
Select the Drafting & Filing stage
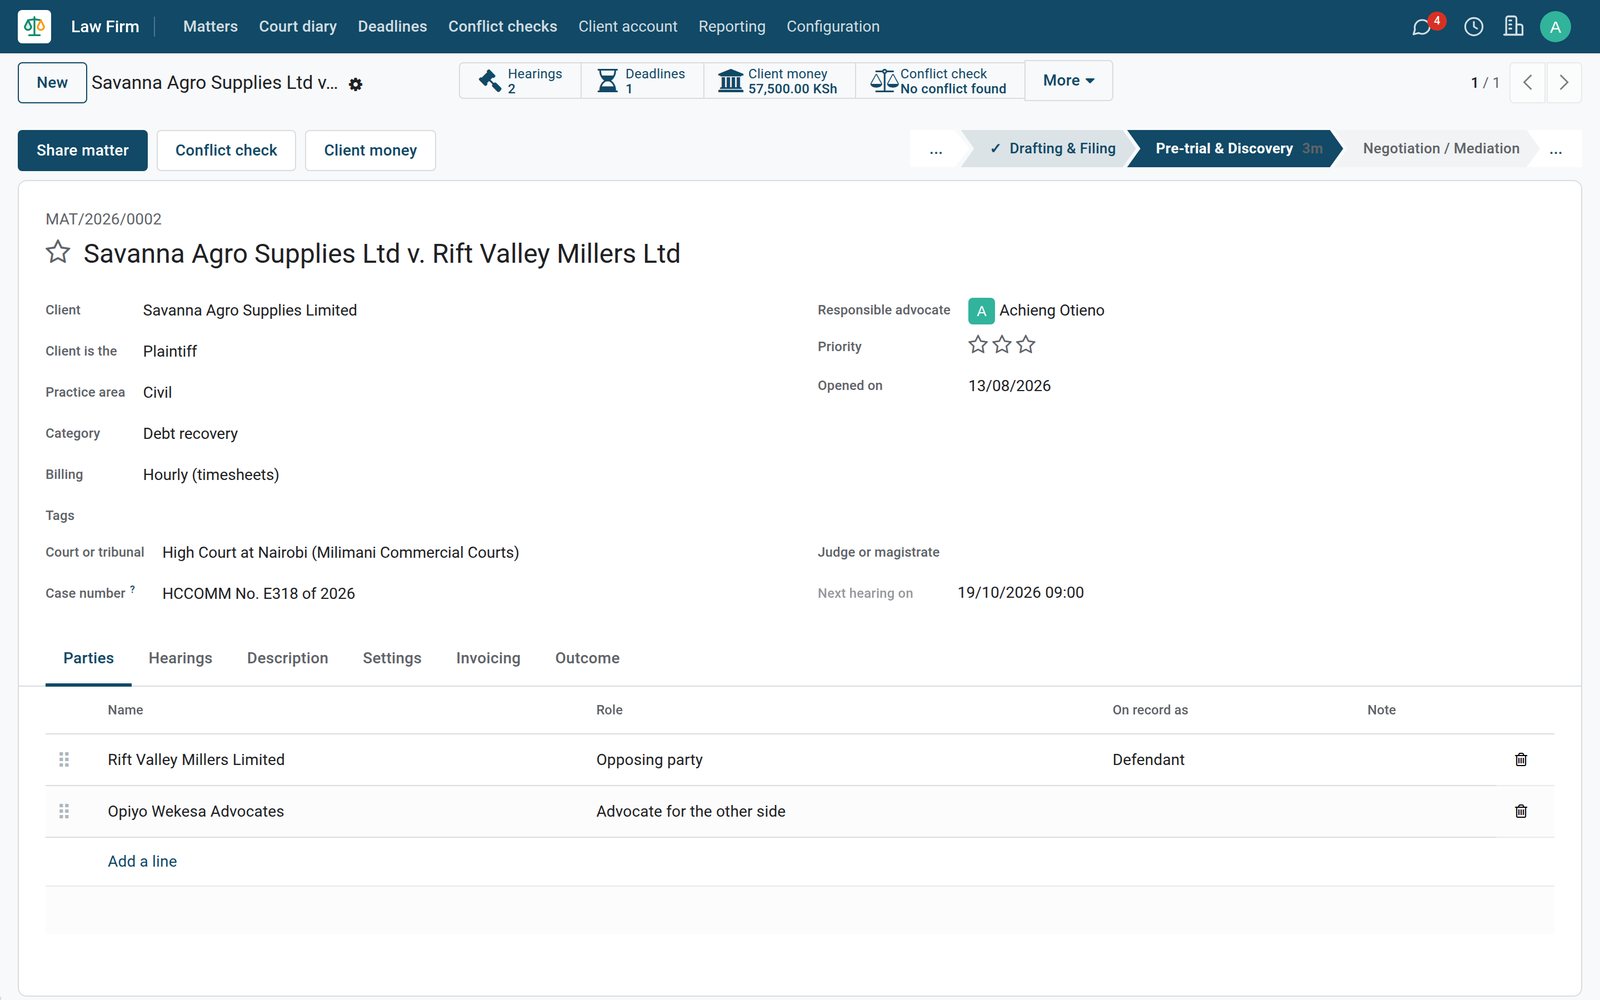tap(1052, 149)
